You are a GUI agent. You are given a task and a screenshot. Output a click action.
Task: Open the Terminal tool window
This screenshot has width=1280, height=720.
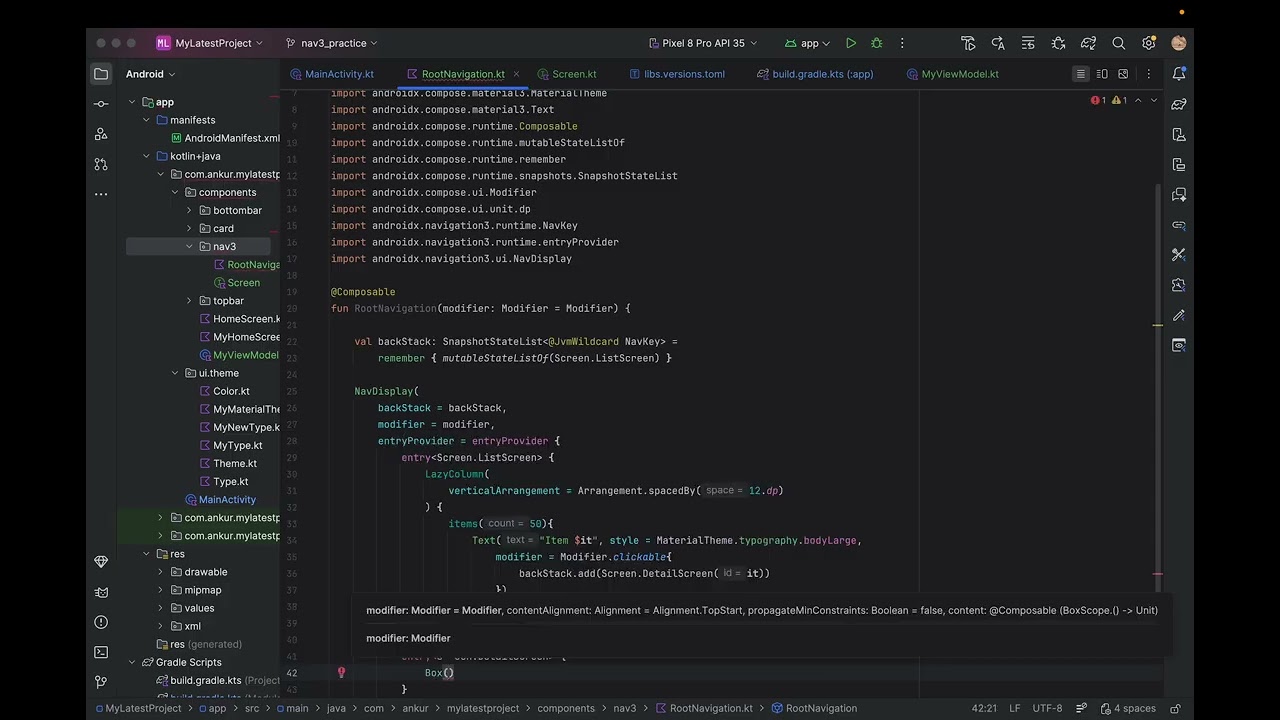tap(101, 652)
